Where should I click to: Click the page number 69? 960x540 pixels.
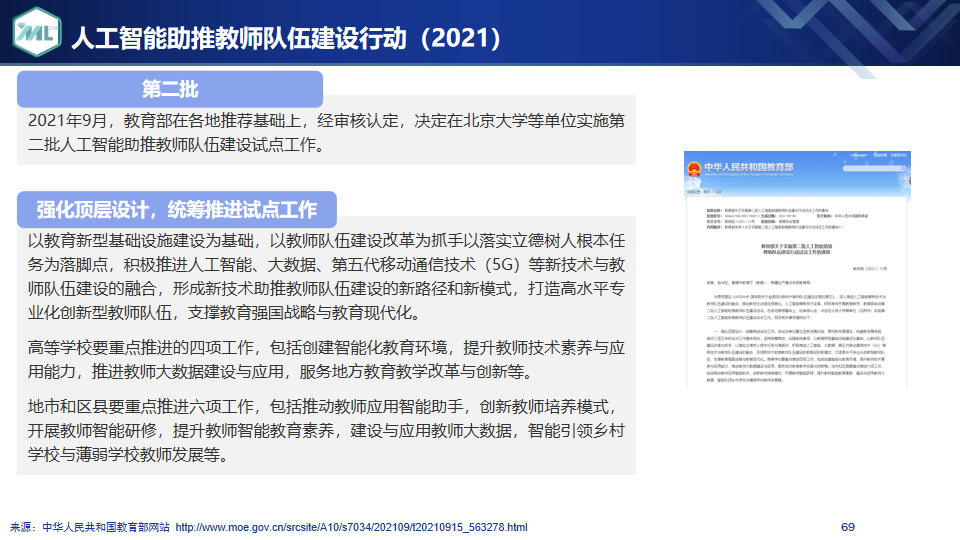point(848,527)
